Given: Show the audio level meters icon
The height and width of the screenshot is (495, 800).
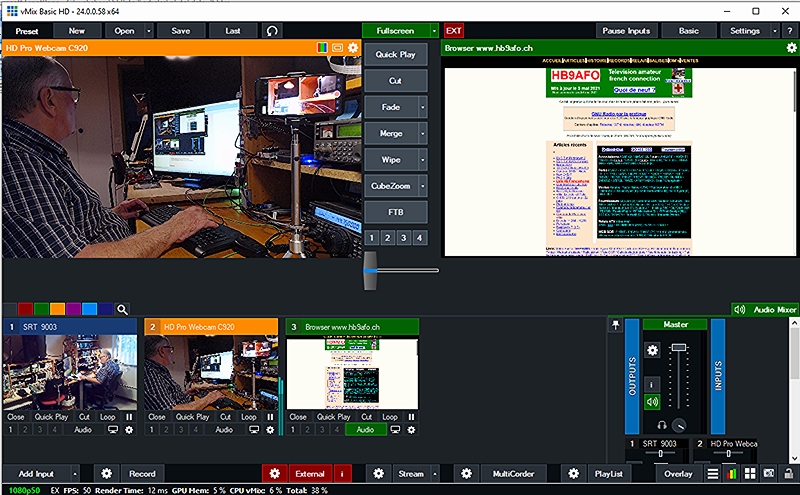Looking at the screenshot, I should click(732, 473).
